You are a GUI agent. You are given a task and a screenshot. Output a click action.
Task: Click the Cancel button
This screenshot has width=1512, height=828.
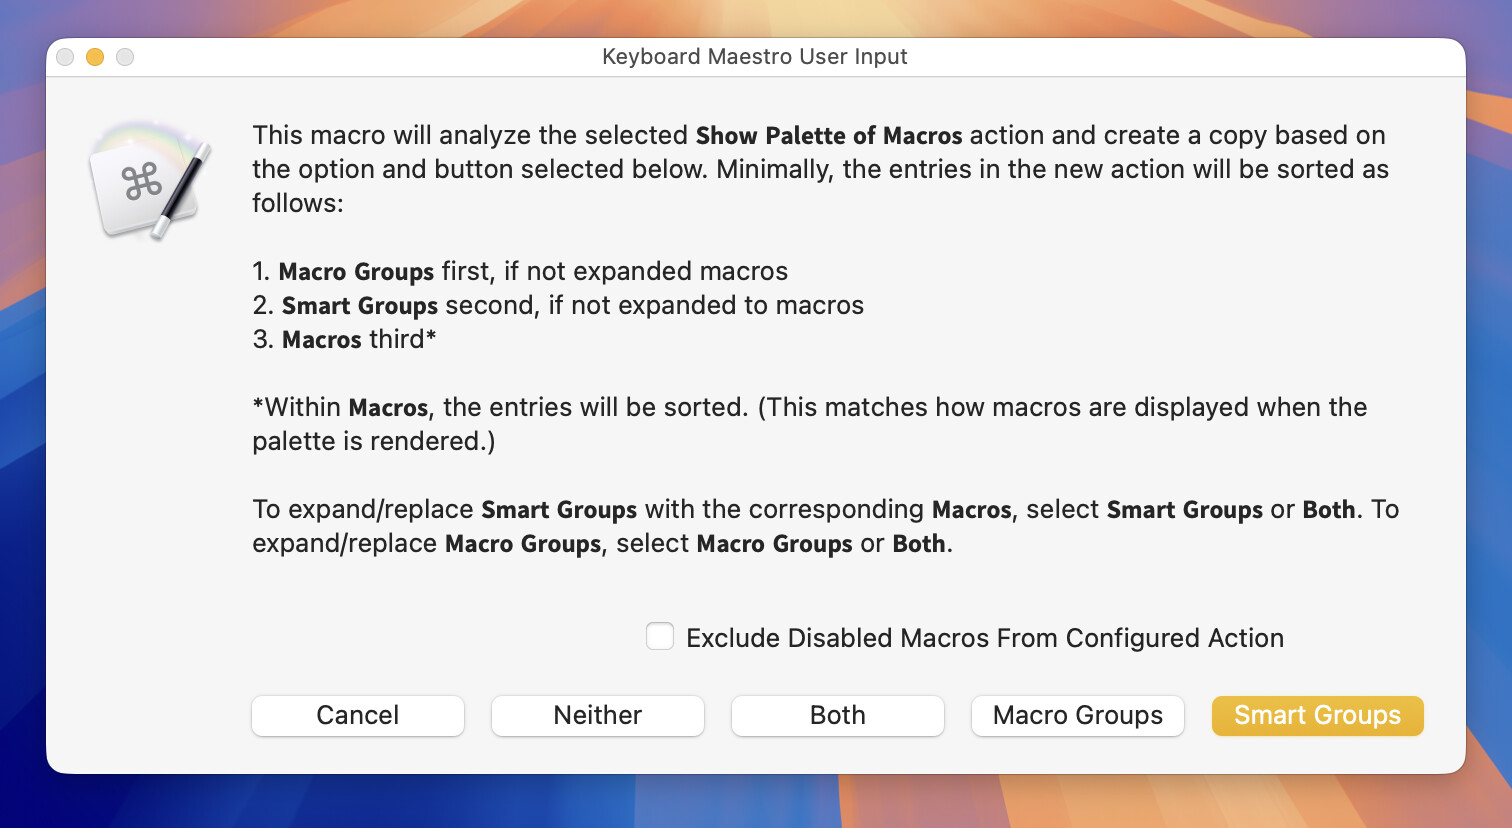358,715
